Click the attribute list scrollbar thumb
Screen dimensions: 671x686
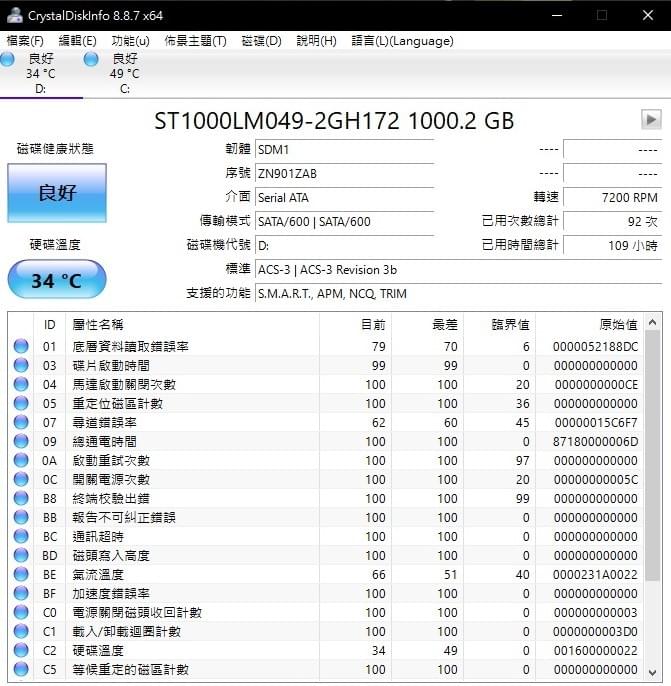[652, 456]
